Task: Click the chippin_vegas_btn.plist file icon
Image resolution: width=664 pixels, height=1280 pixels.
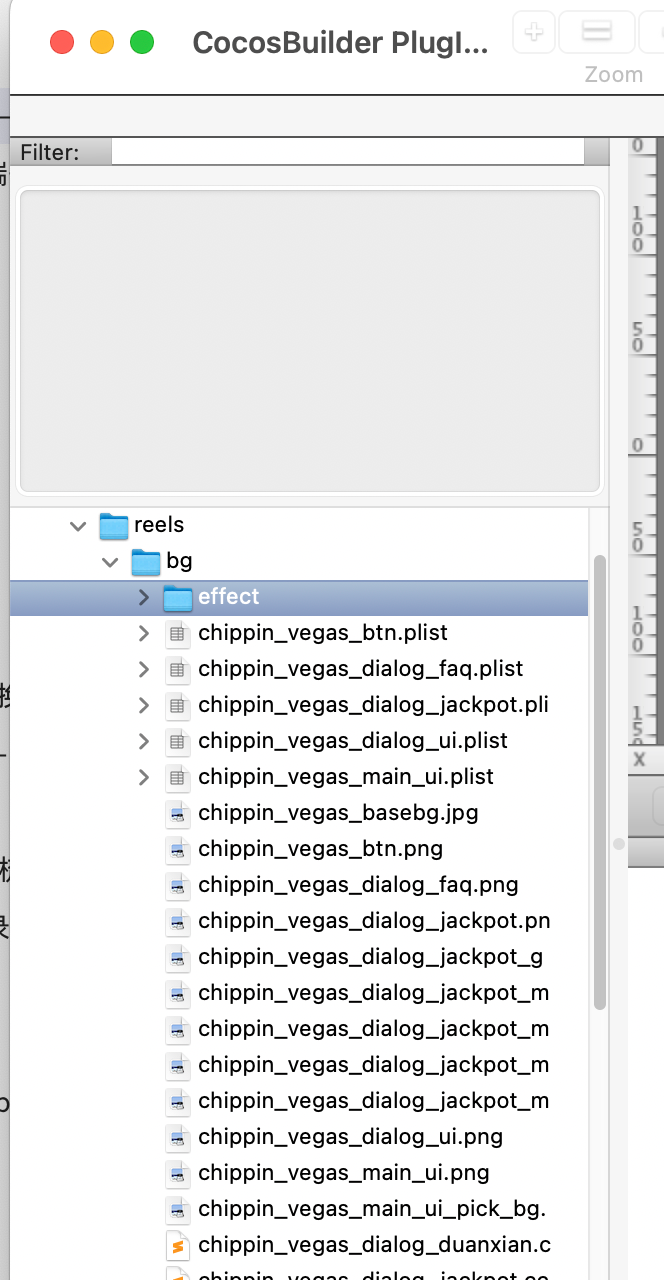Action: (x=178, y=633)
